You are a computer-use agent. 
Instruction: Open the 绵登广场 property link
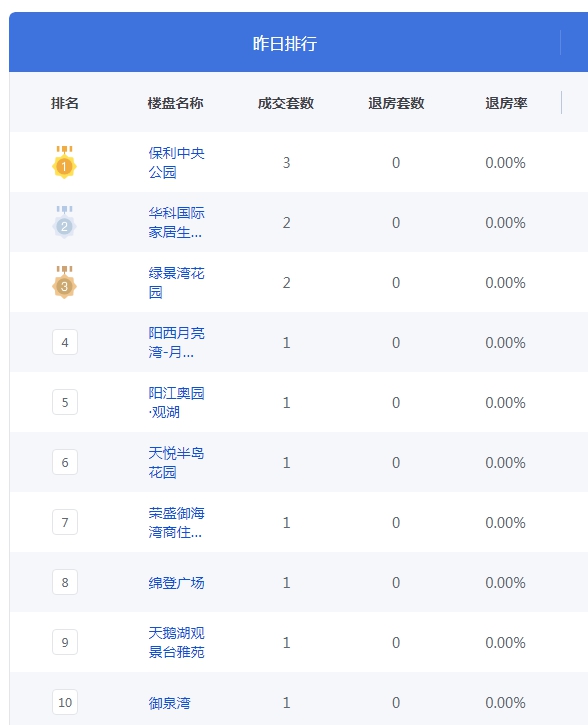coord(176,583)
